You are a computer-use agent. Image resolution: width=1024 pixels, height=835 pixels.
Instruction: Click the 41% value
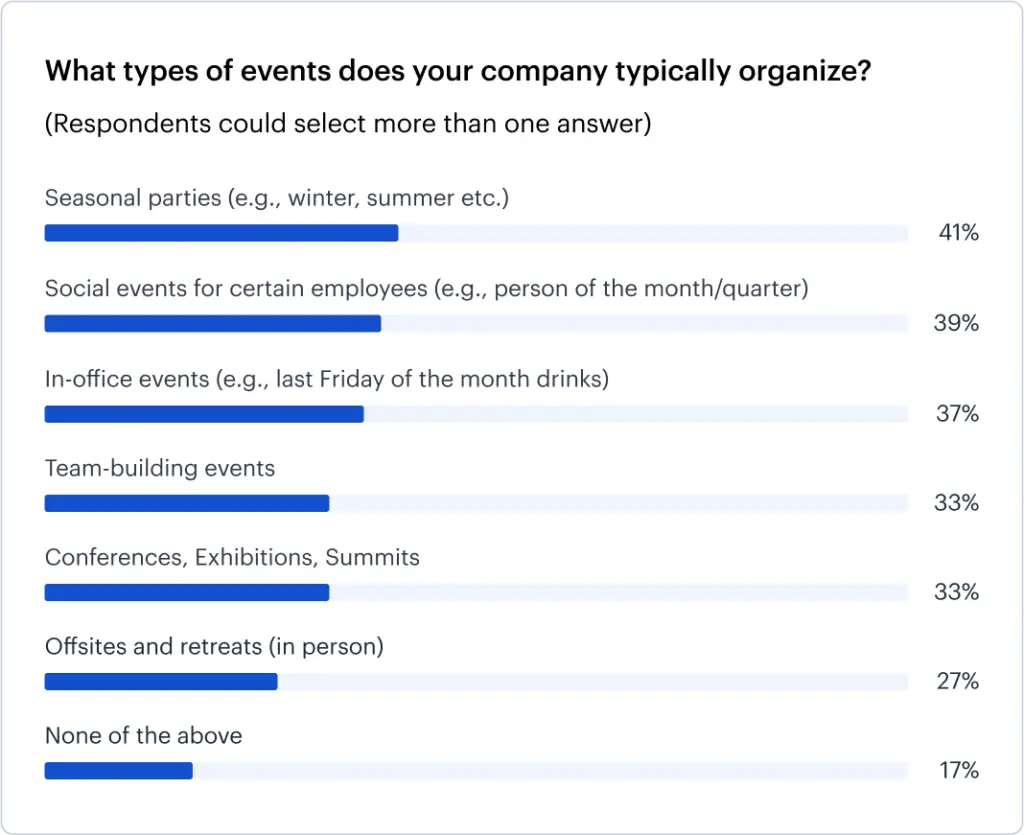coord(958,234)
